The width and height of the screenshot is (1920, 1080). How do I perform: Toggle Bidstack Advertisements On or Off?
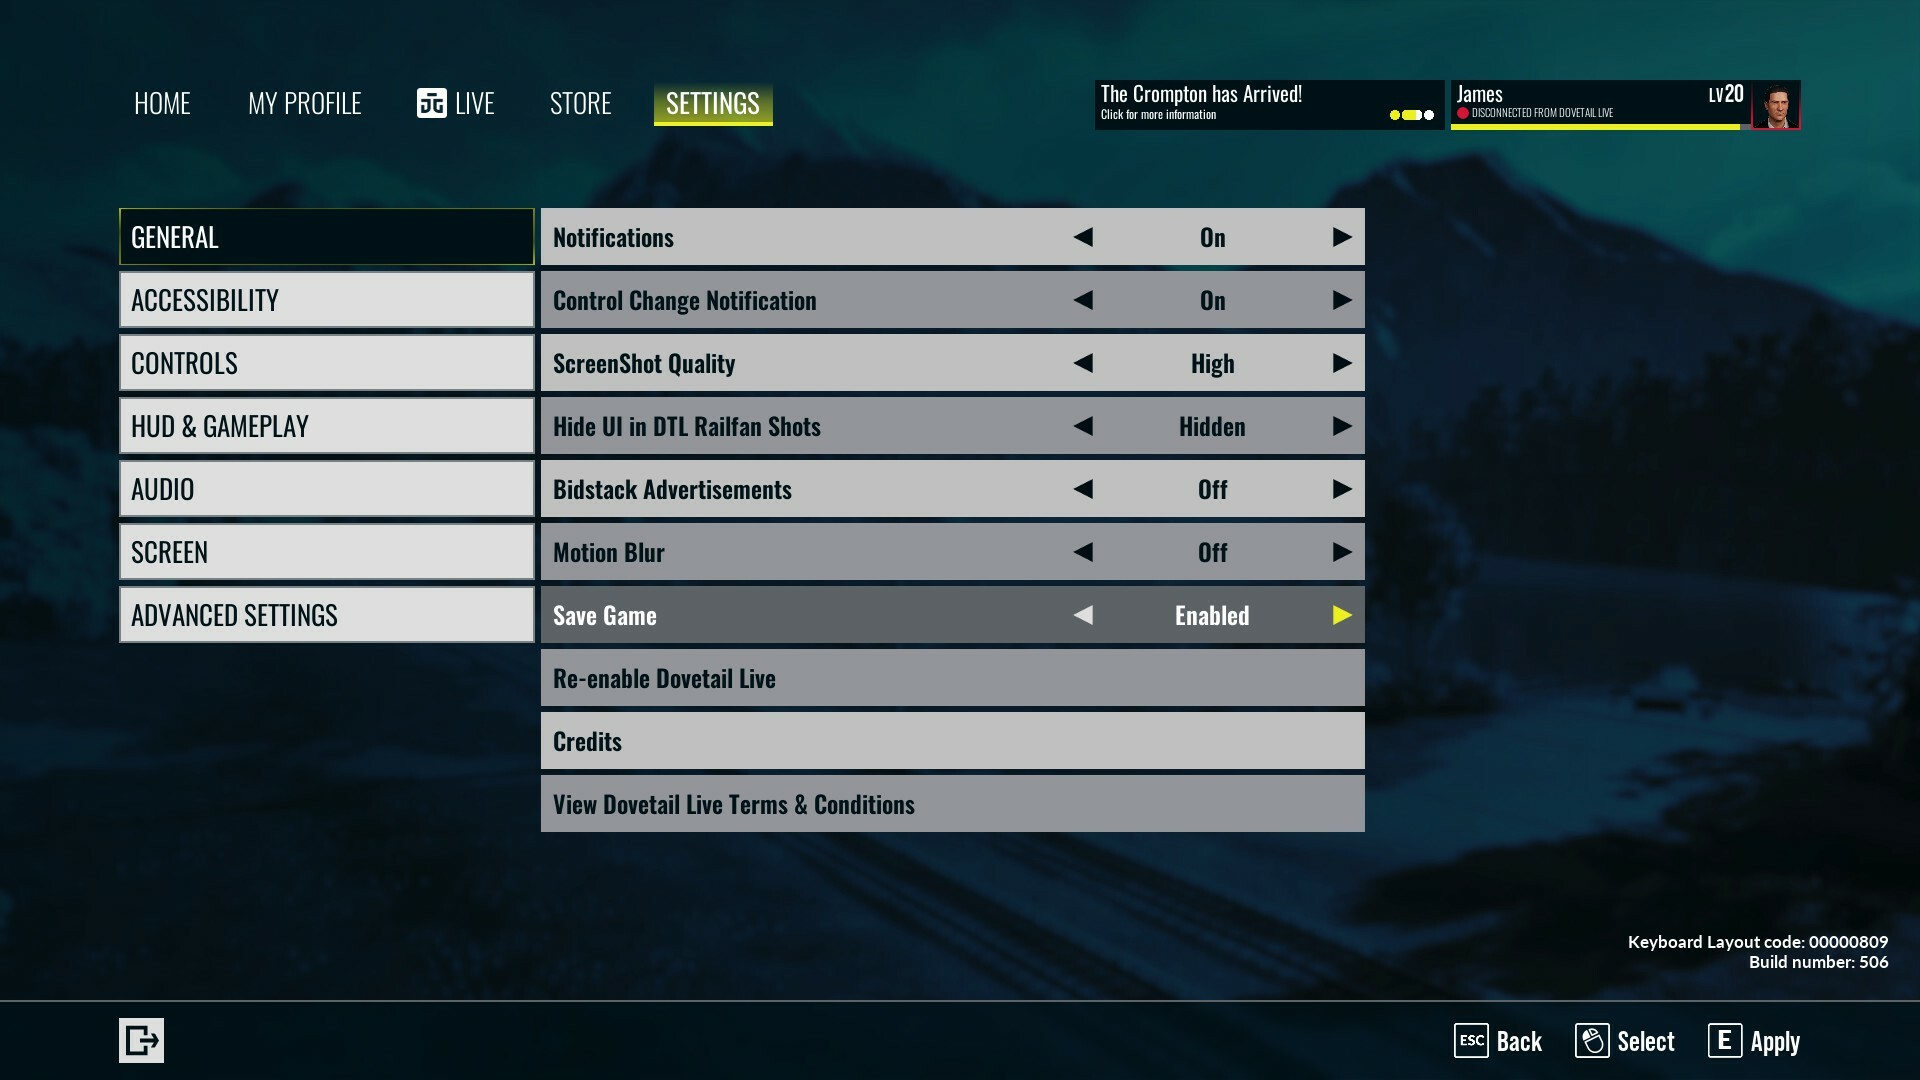pos(1341,489)
